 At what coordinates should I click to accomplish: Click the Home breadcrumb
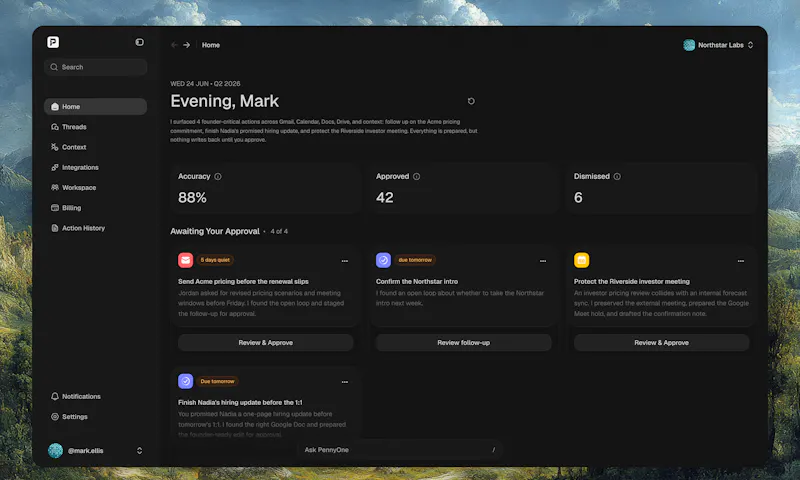pyautogui.click(x=211, y=45)
